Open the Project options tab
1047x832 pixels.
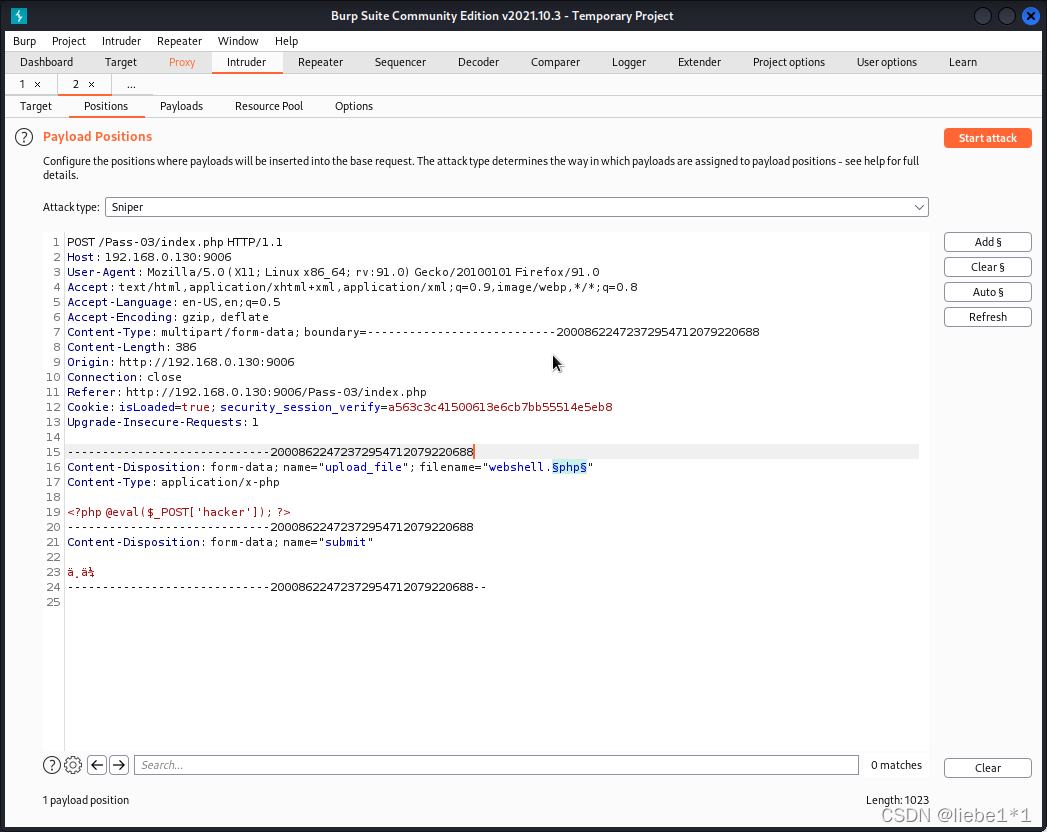coord(789,62)
